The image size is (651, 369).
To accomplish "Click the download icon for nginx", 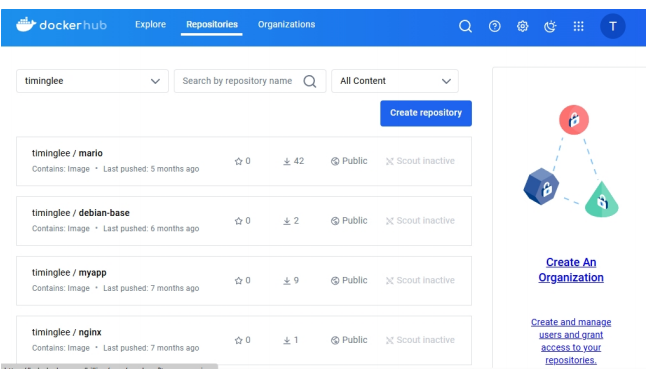I will 287,341.
